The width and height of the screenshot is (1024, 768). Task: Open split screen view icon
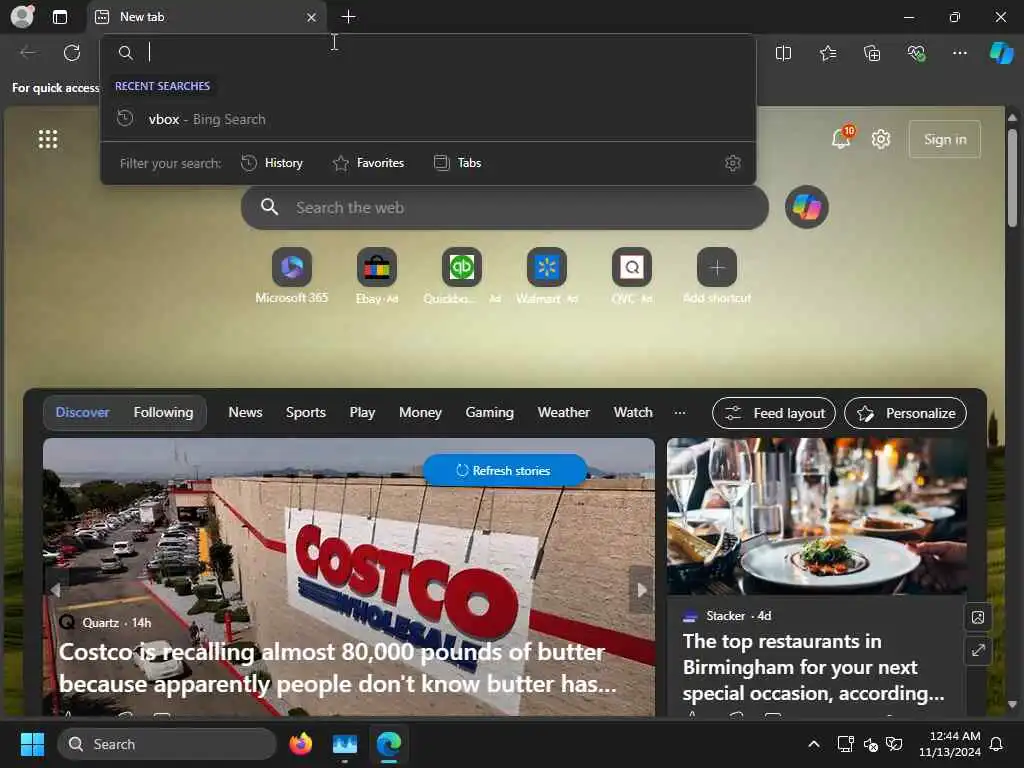(783, 53)
